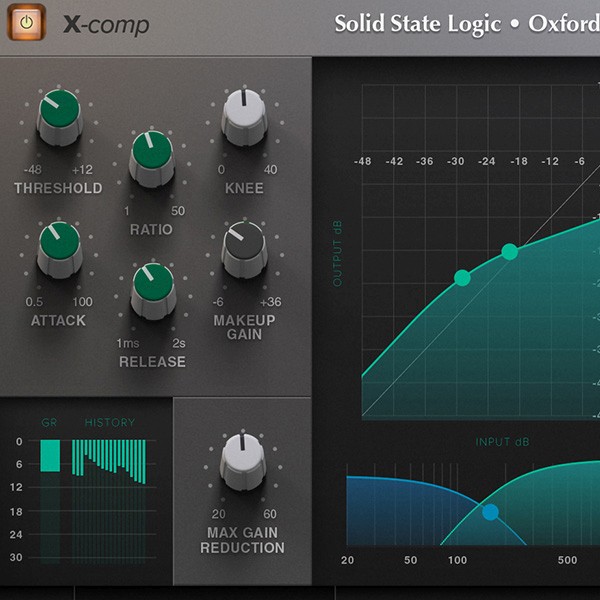Image resolution: width=600 pixels, height=600 pixels.
Task: Click the RATIO label
Action: tap(151, 230)
